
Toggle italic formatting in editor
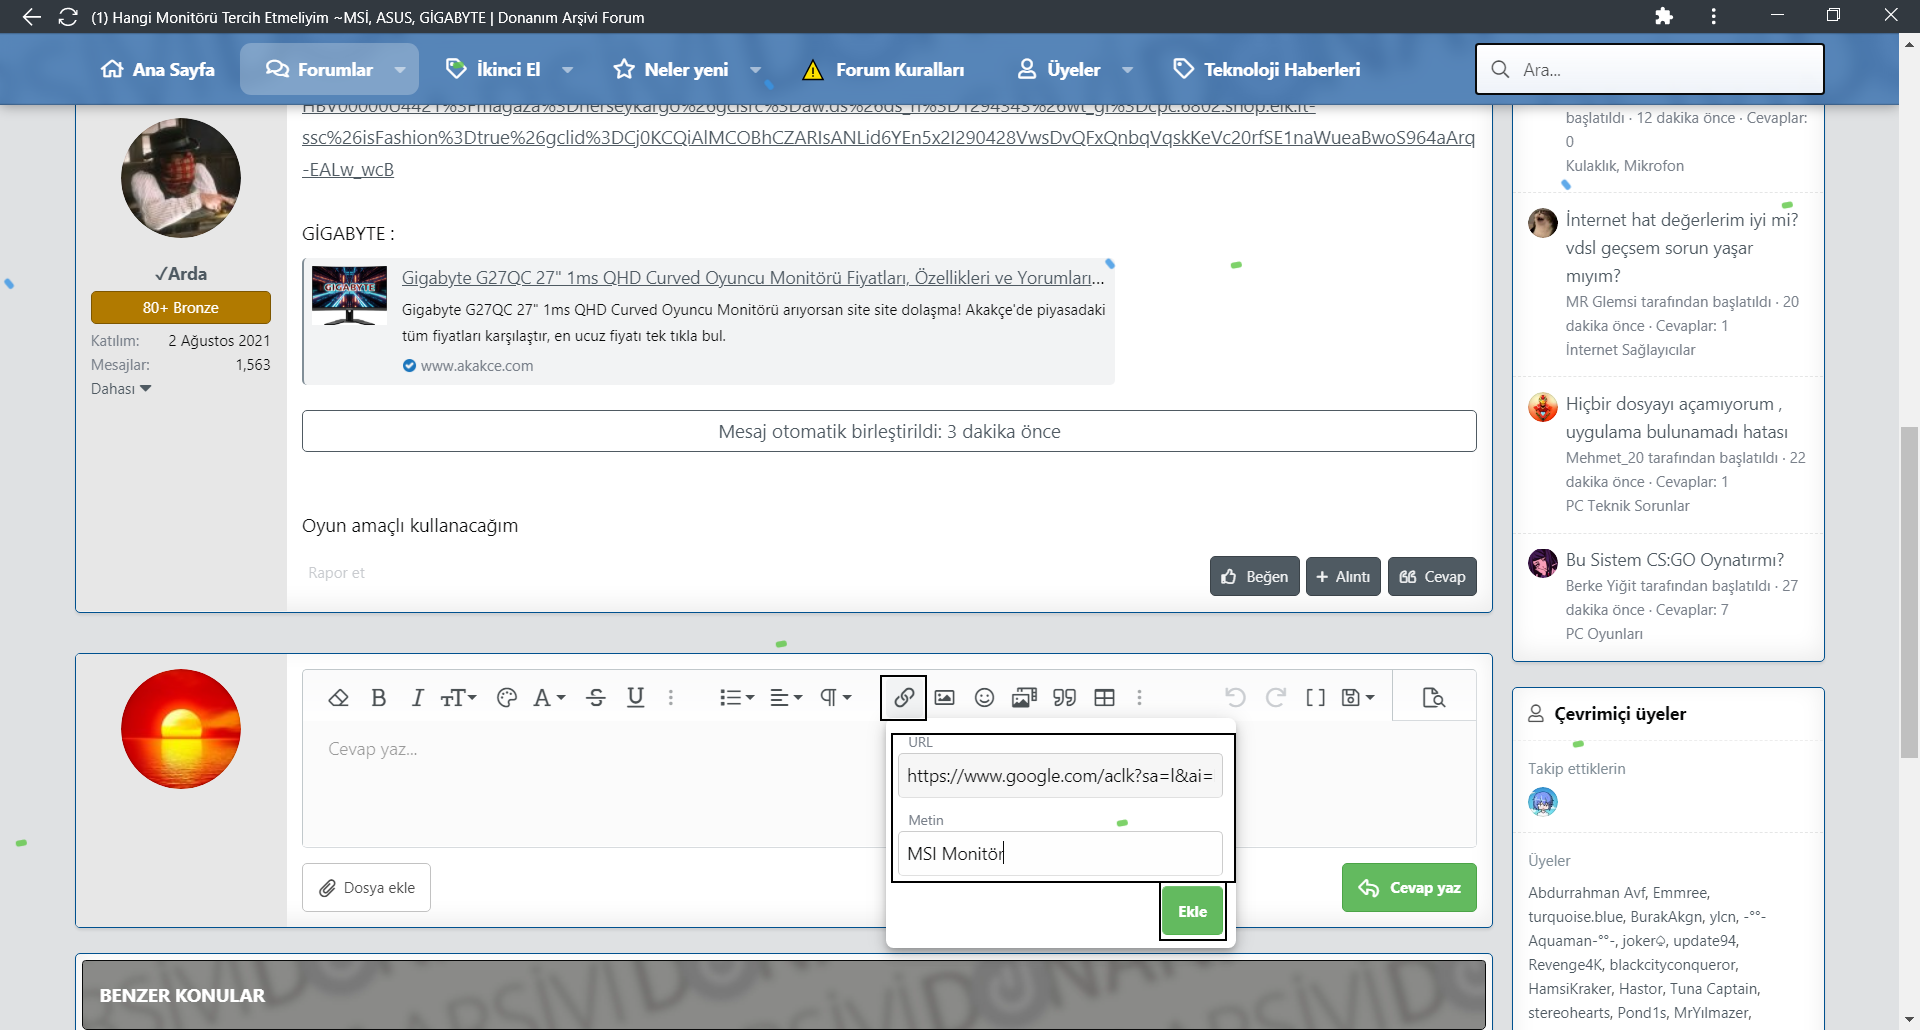click(x=417, y=698)
